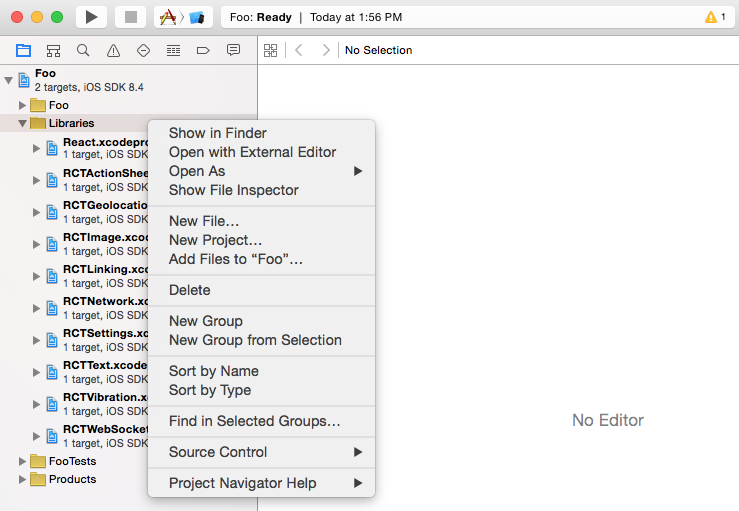Viewport: 739px width, 511px height.
Task: Go back in editor history
Action: click(x=298, y=50)
